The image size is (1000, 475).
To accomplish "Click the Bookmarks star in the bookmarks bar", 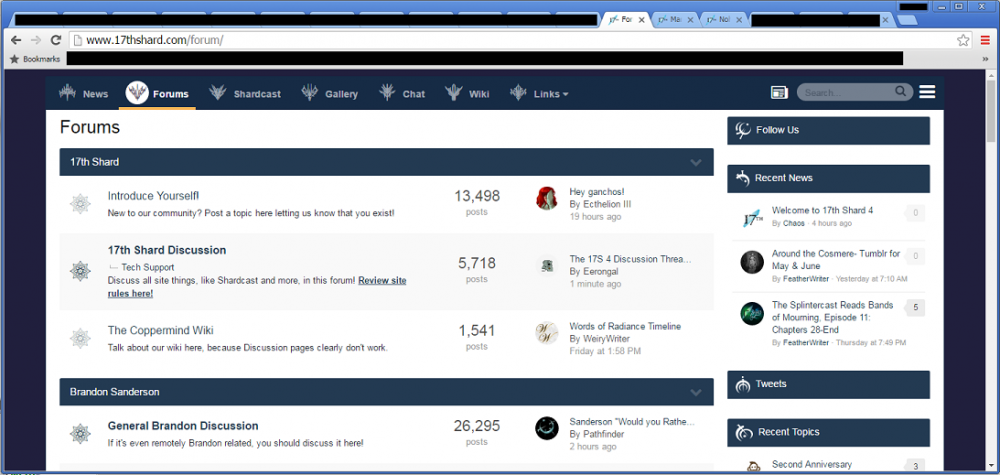I will [15, 59].
